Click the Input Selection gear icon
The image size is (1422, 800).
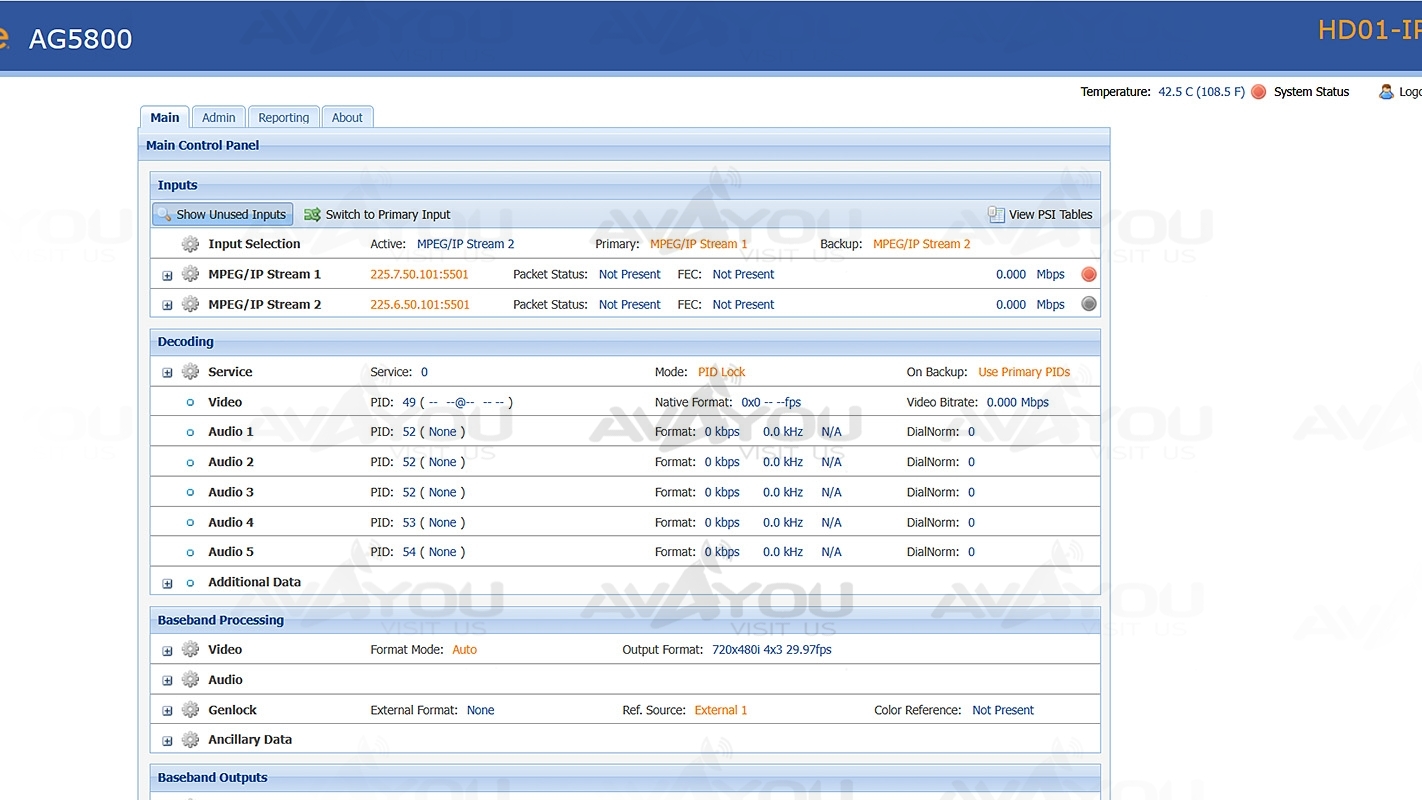pyautogui.click(x=190, y=244)
